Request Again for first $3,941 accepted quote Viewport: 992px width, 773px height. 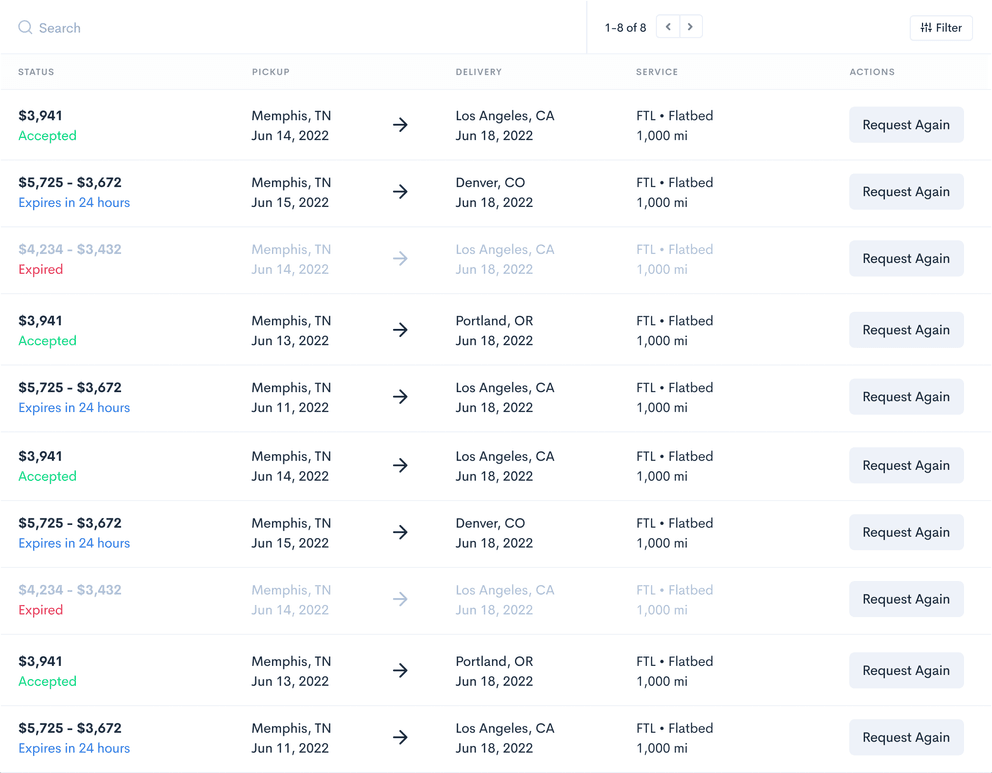tap(906, 125)
